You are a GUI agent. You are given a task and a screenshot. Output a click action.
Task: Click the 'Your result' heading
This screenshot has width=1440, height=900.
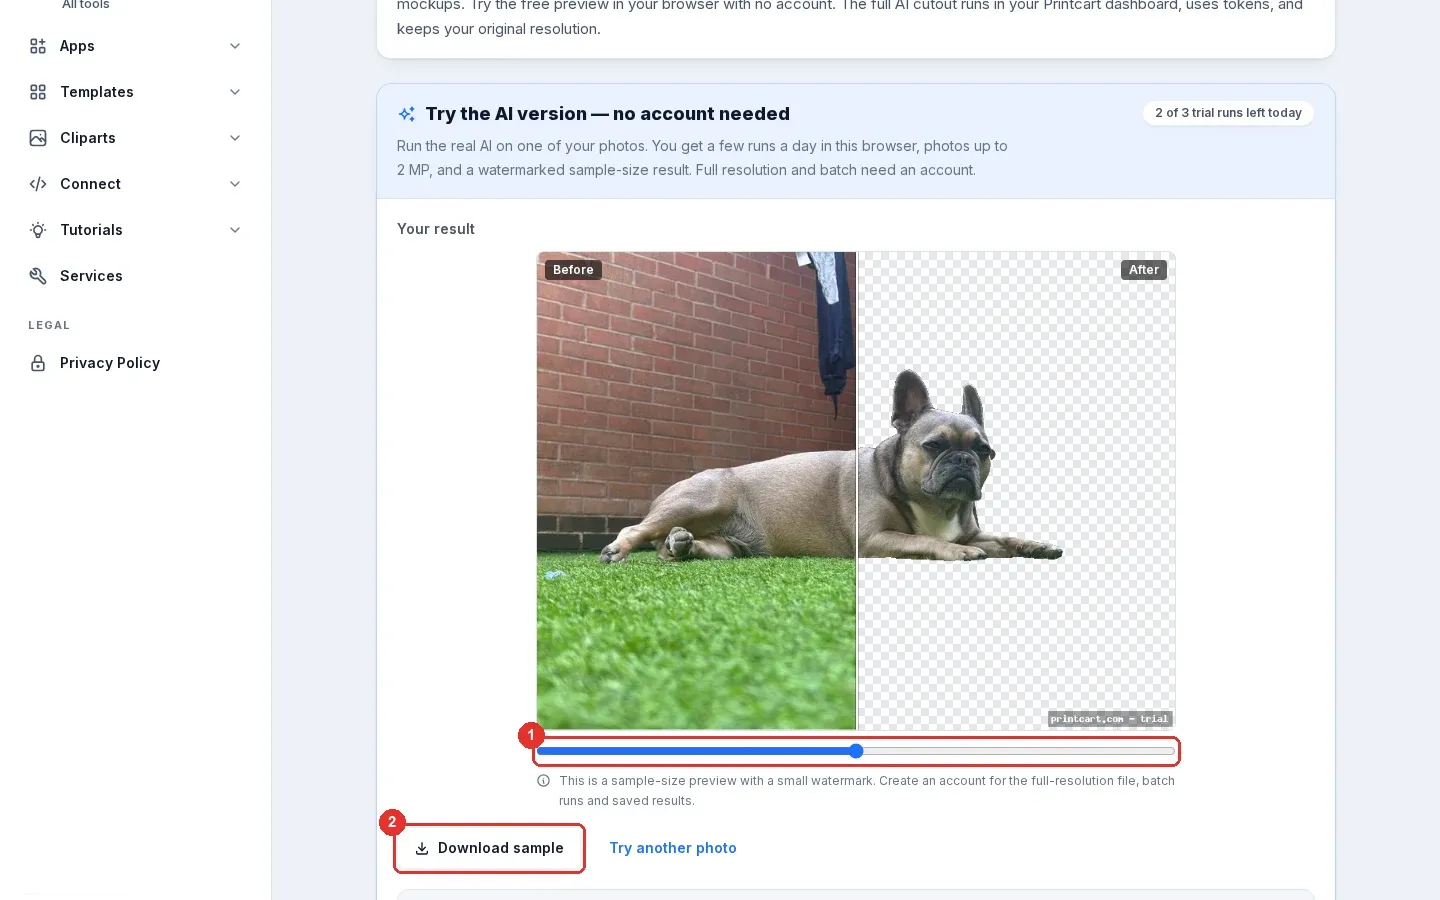pos(436,229)
